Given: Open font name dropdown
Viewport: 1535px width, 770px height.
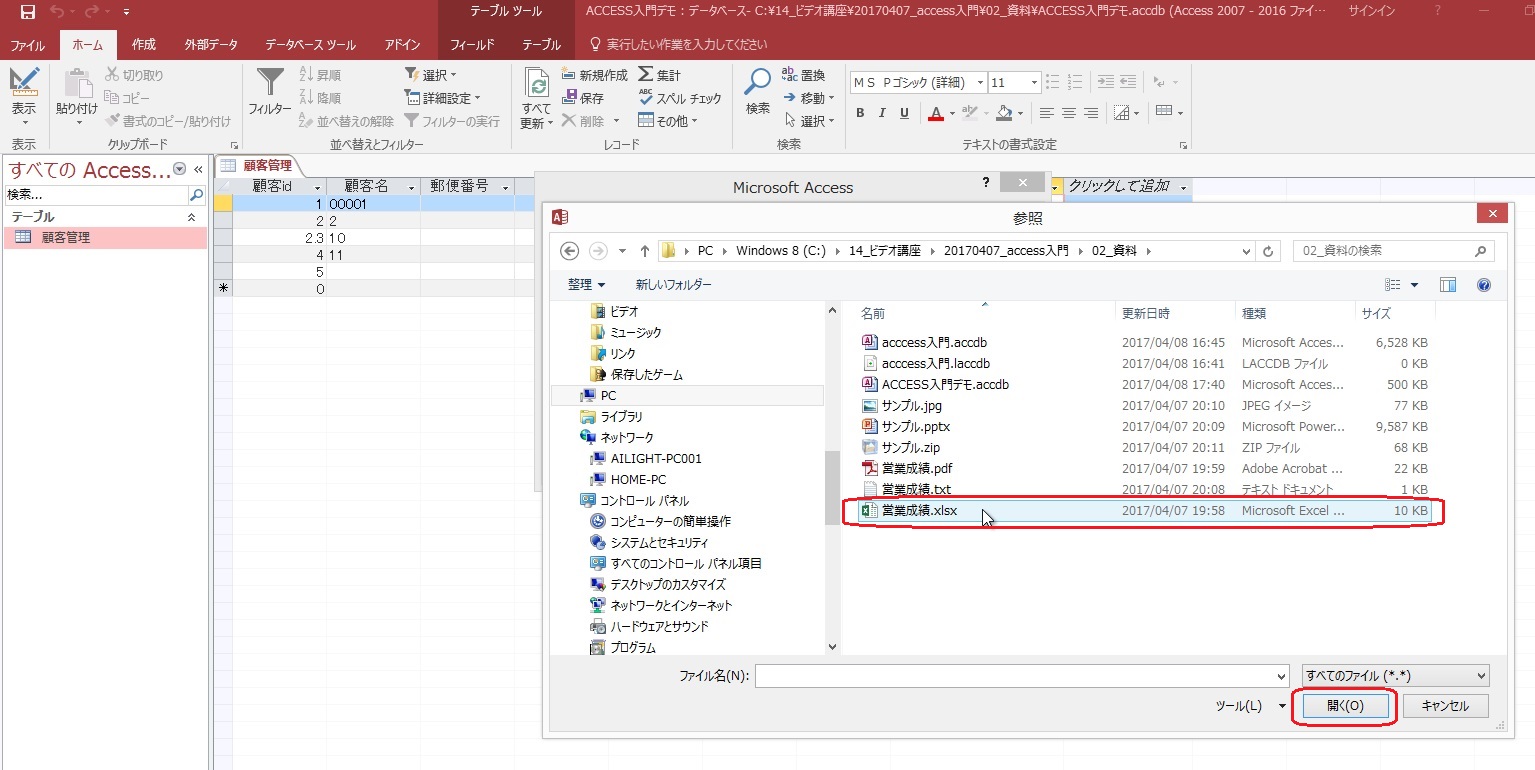Looking at the screenshot, I should pos(980,83).
